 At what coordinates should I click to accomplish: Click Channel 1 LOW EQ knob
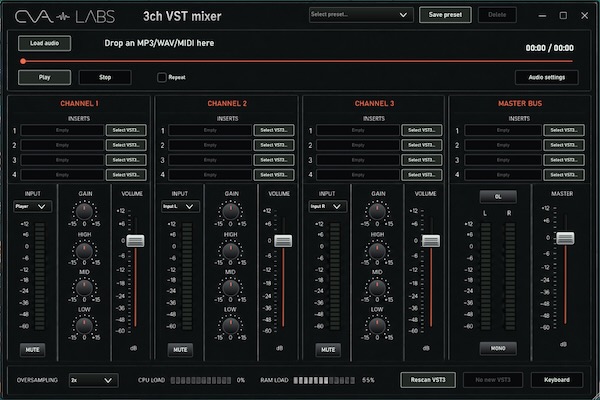(84, 326)
